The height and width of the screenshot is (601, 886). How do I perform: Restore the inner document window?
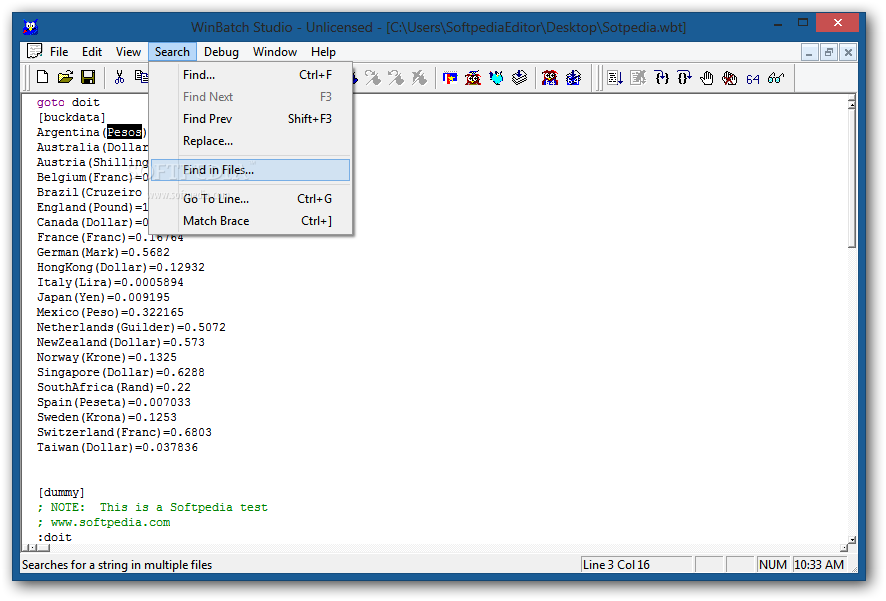click(x=828, y=53)
